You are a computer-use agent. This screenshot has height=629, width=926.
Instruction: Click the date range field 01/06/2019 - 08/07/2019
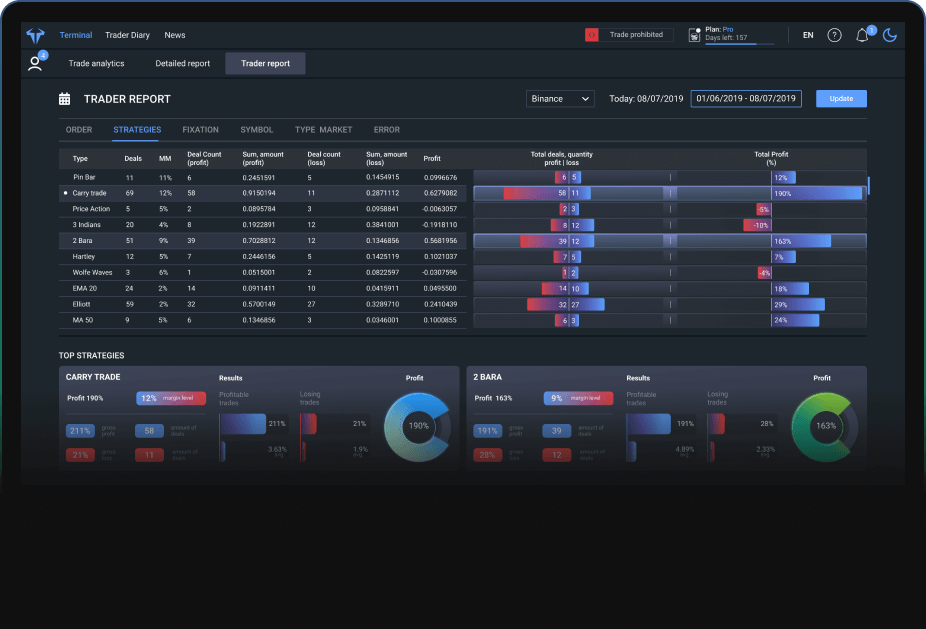tap(748, 98)
